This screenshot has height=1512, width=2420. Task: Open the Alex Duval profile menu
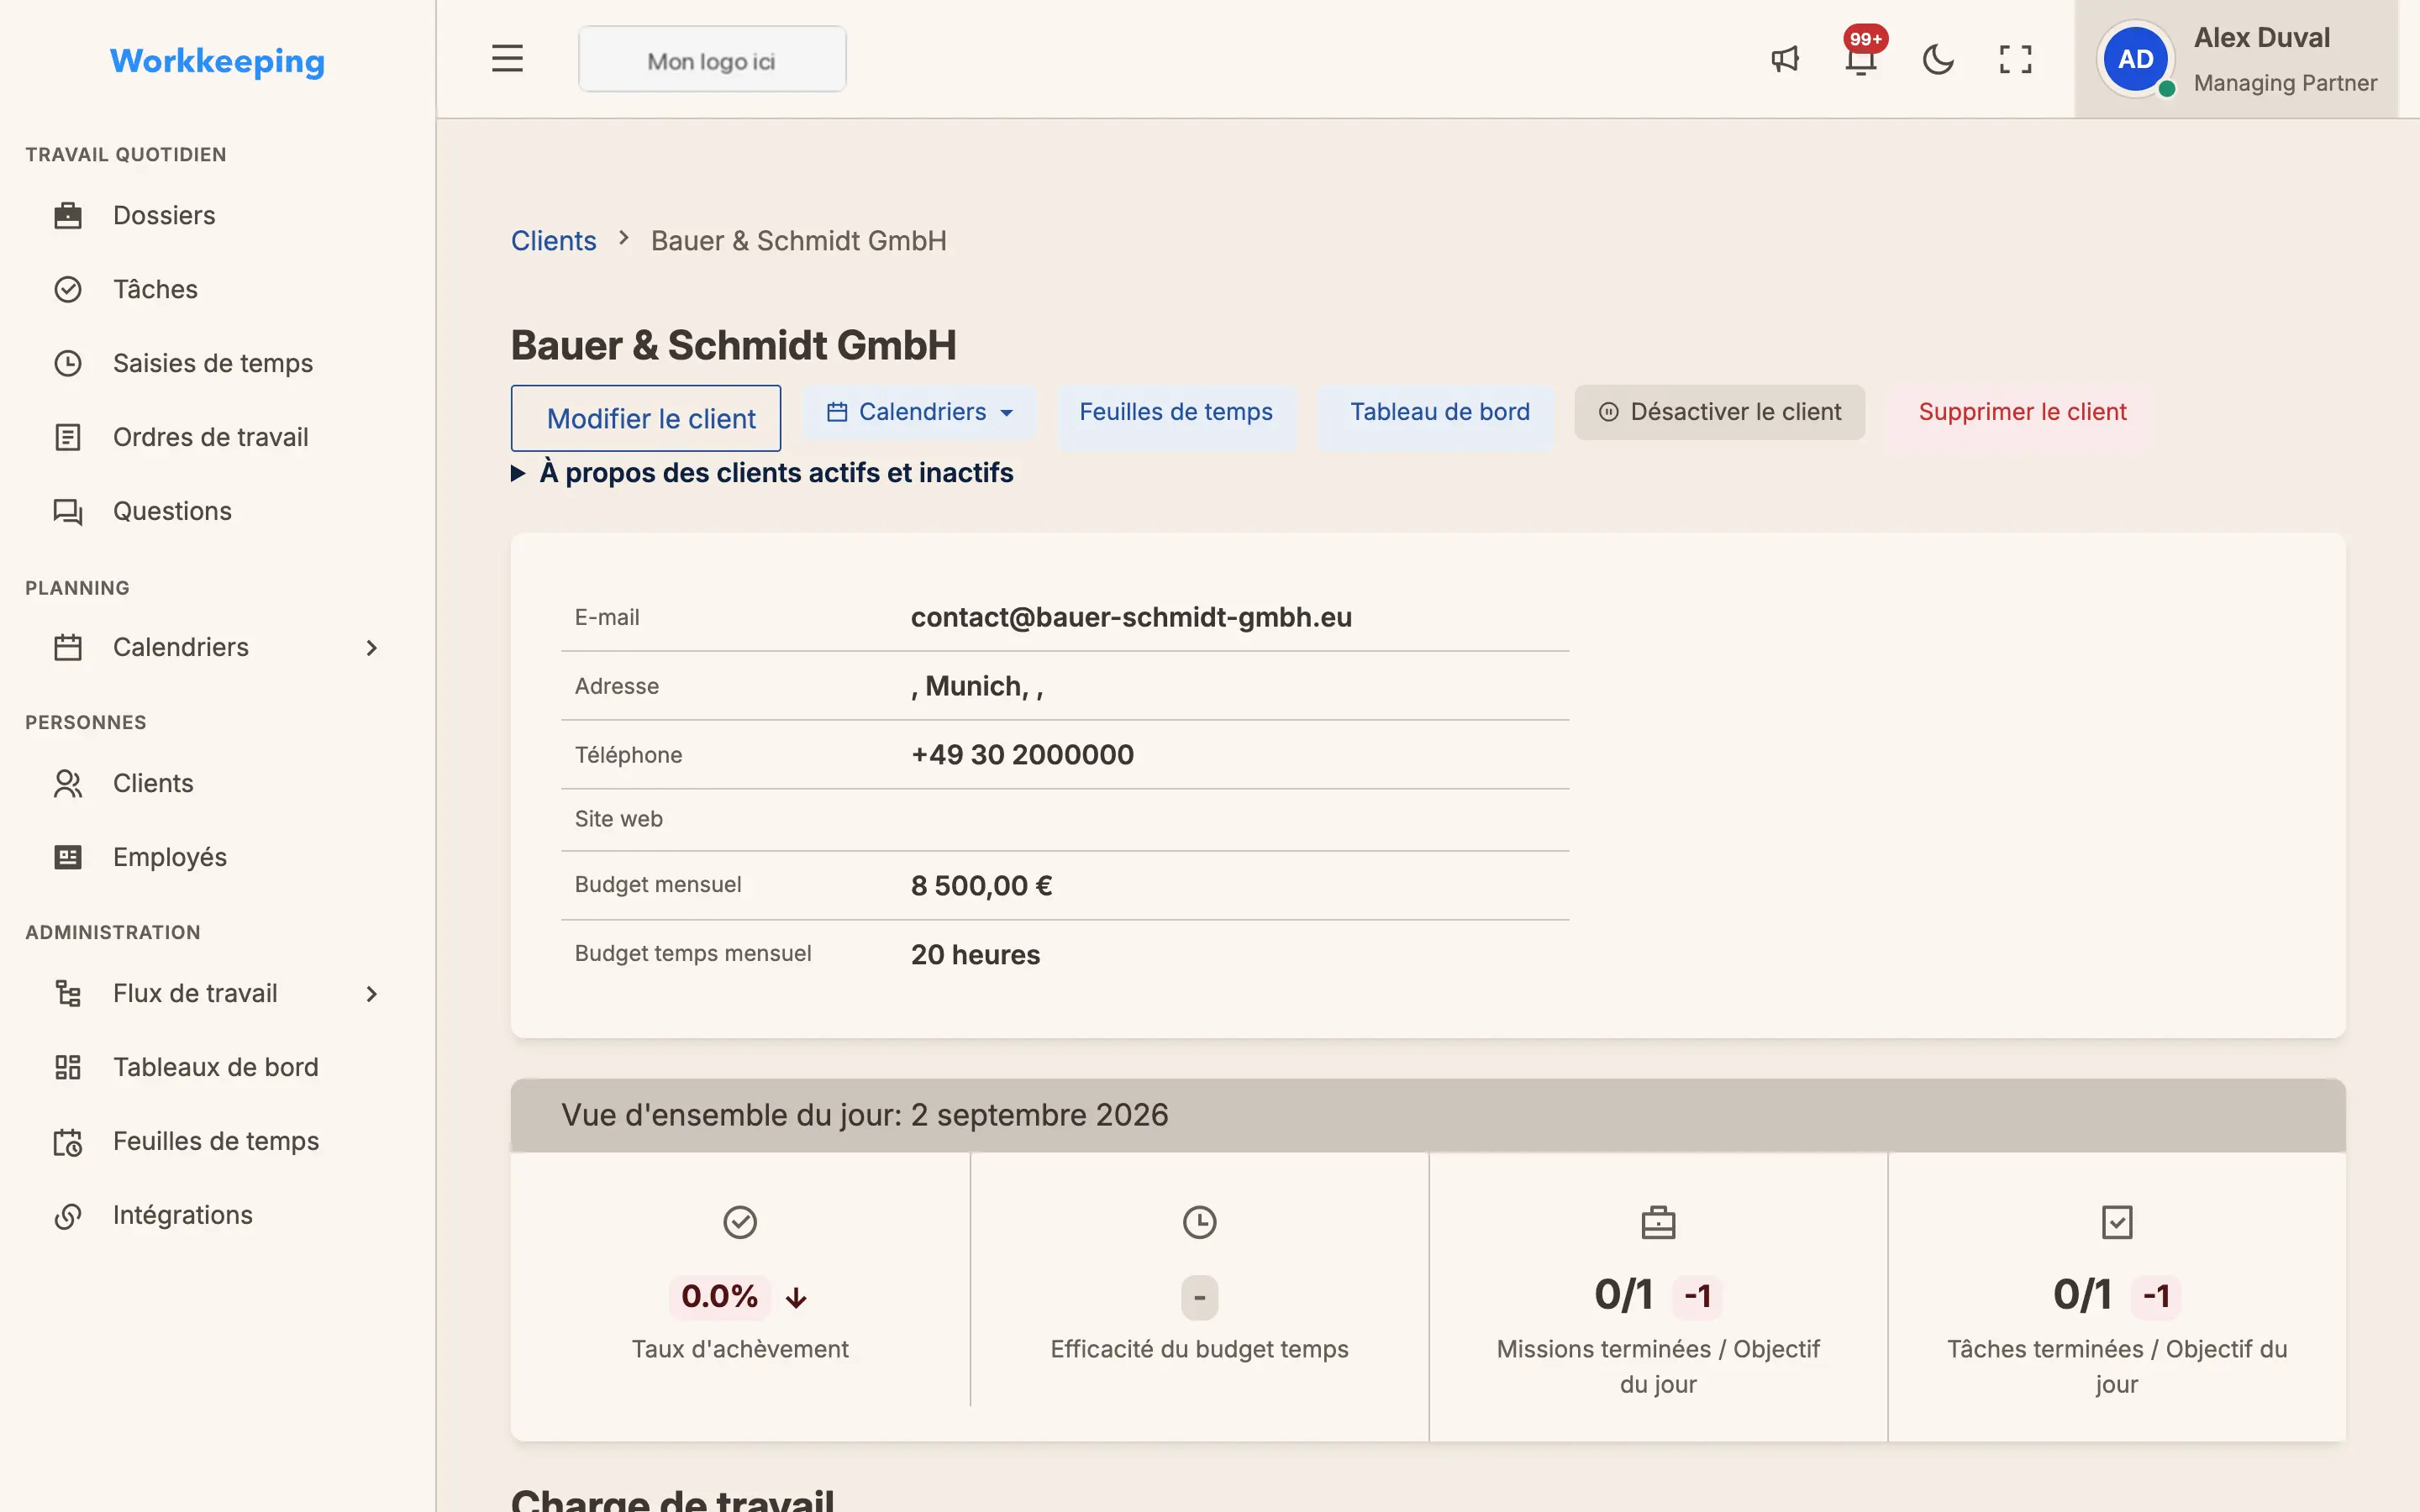[x=2236, y=59]
